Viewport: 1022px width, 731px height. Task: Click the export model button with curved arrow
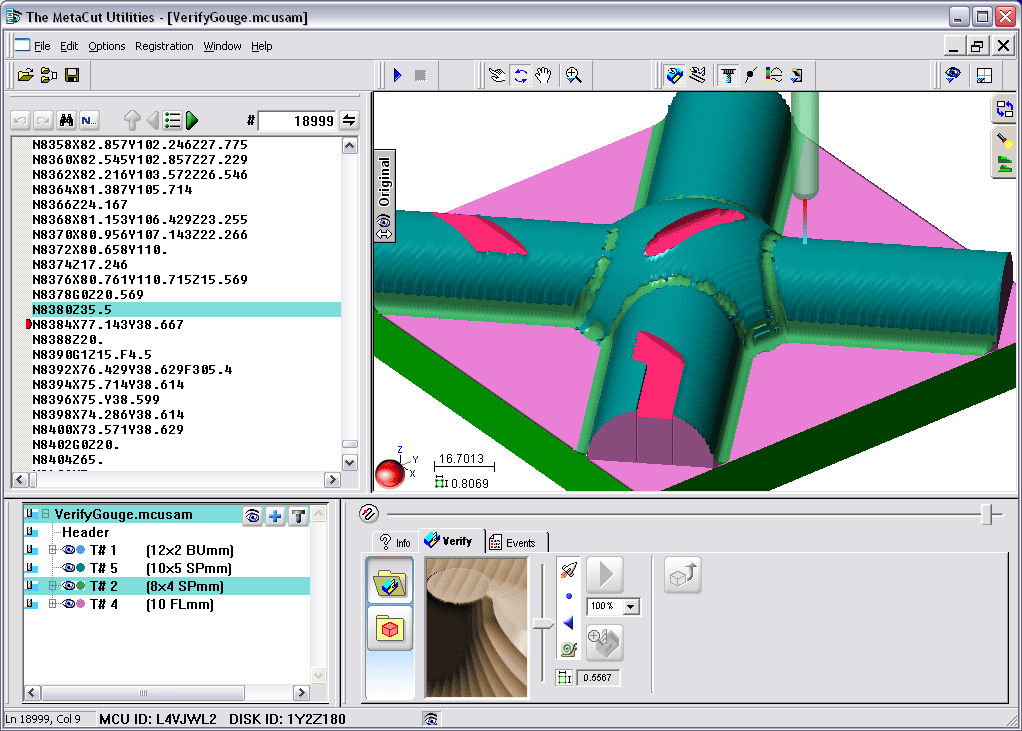coord(683,575)
